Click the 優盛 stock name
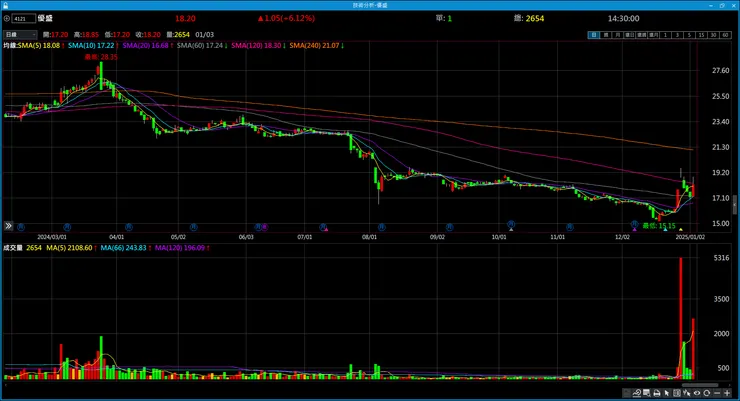740x401 pixels. click(x=45, y=18)
